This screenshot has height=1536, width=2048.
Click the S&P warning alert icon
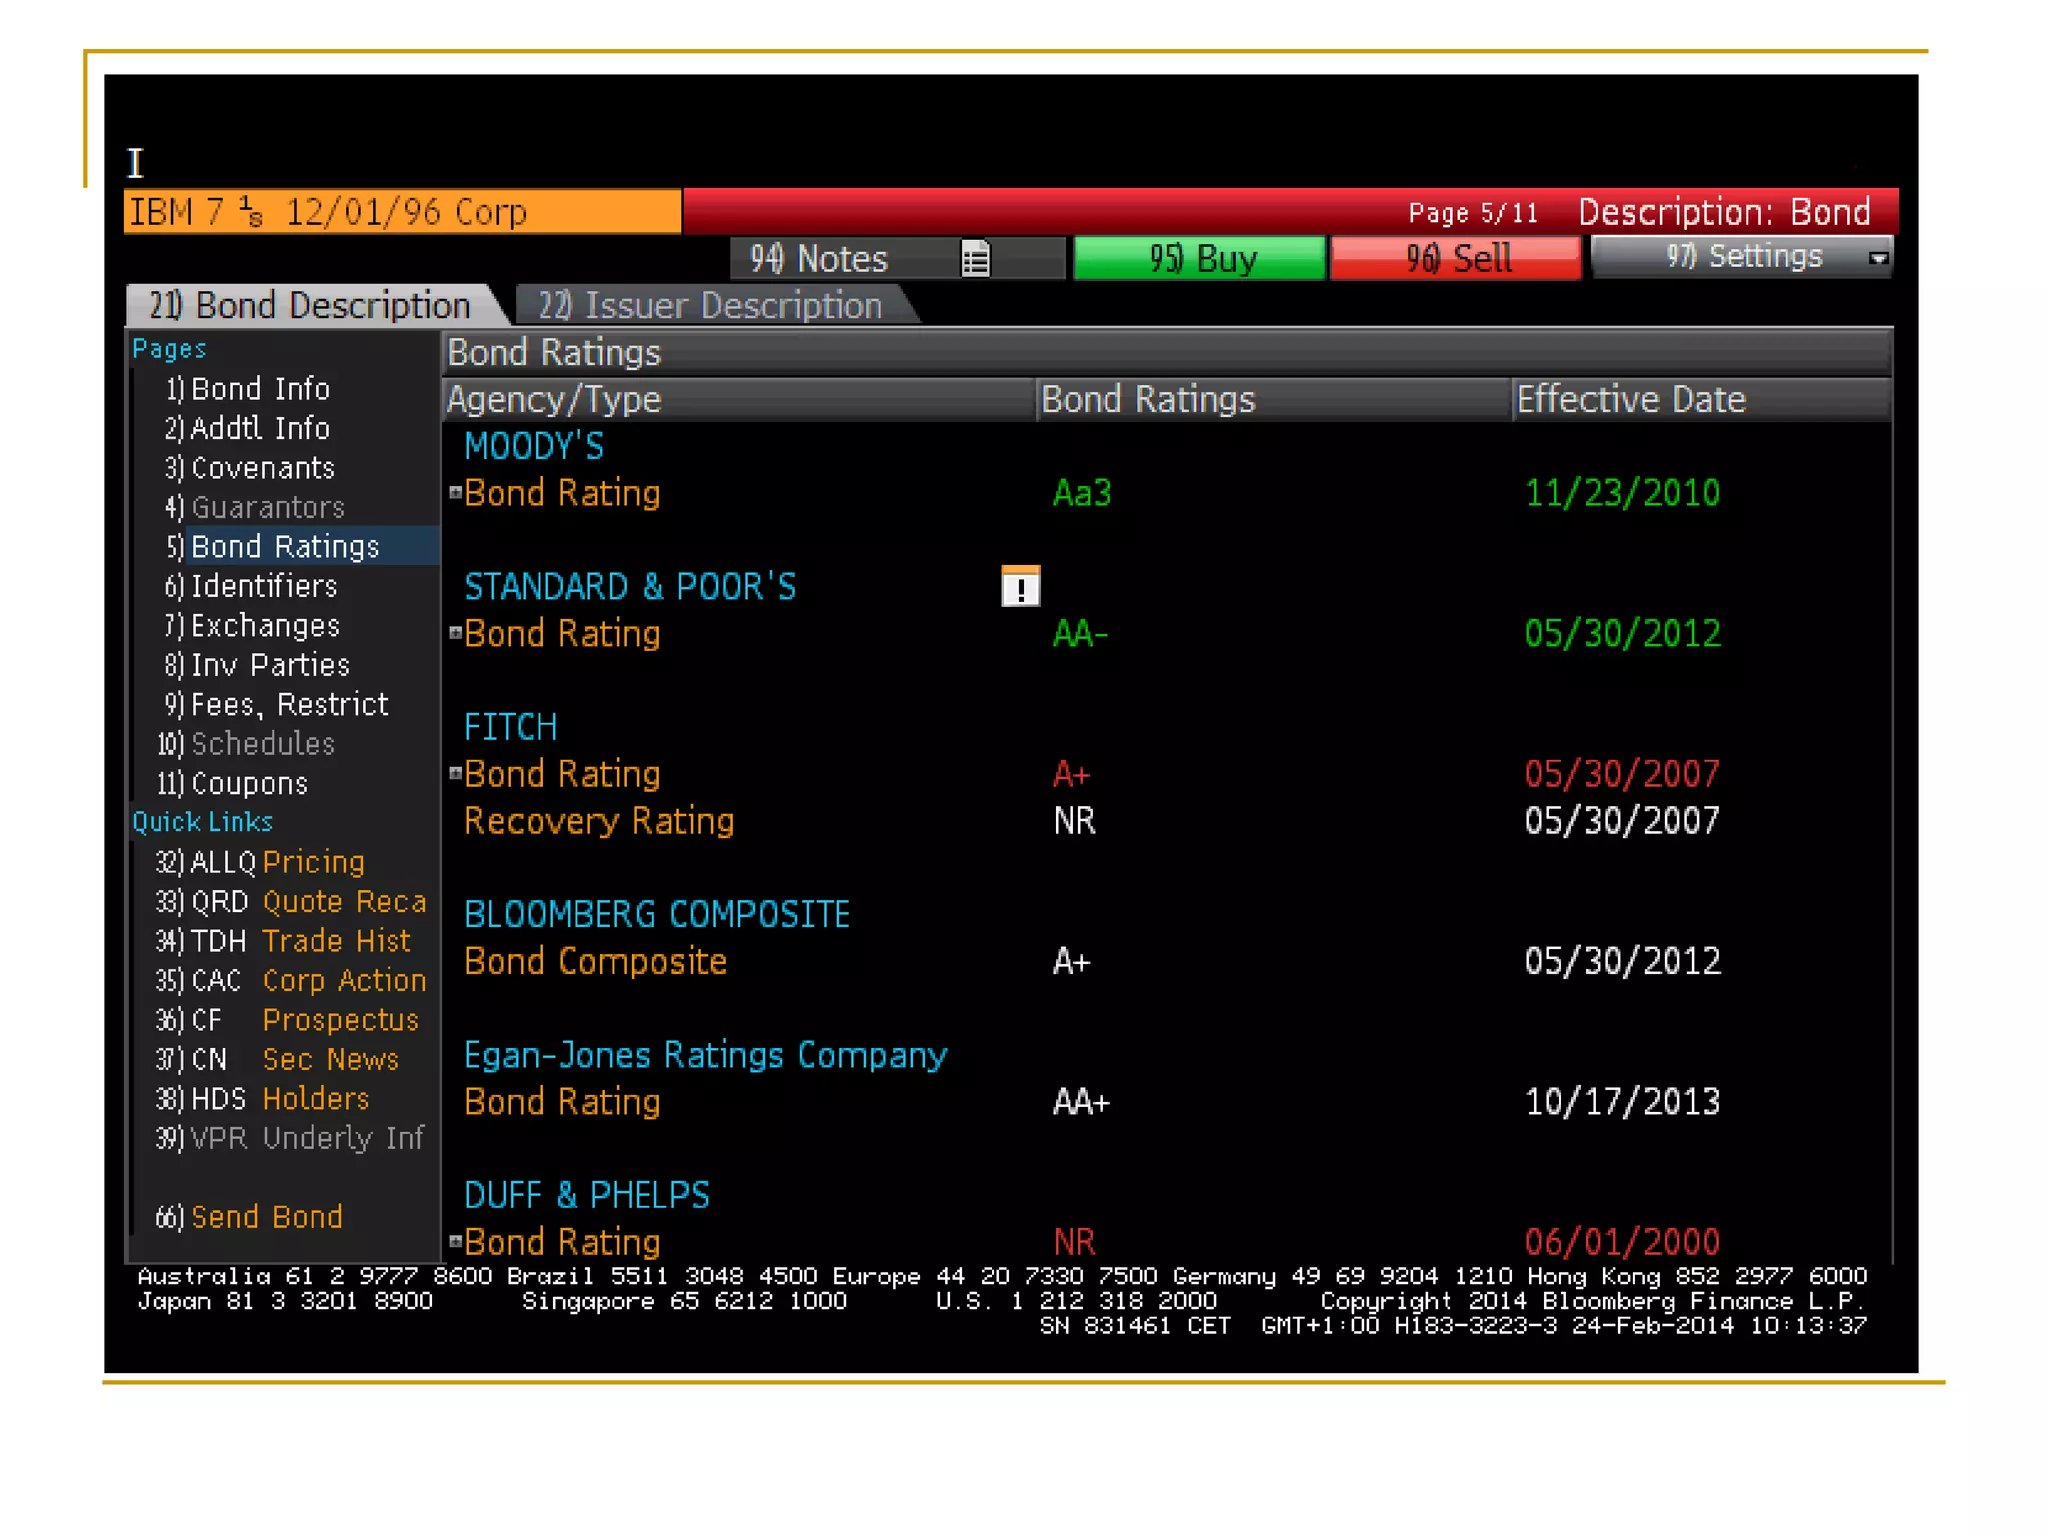point(1020,586)
